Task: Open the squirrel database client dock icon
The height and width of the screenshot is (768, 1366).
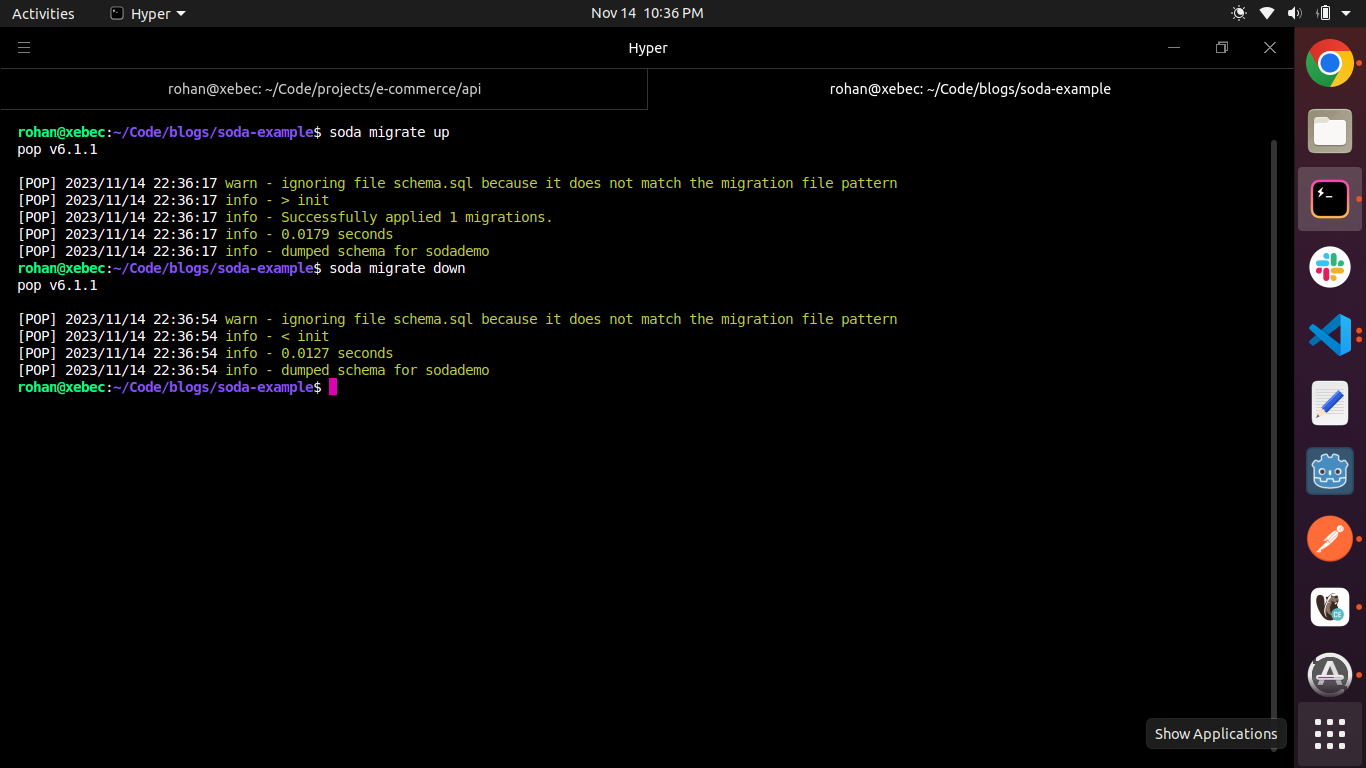Action: click(1330, 607)
